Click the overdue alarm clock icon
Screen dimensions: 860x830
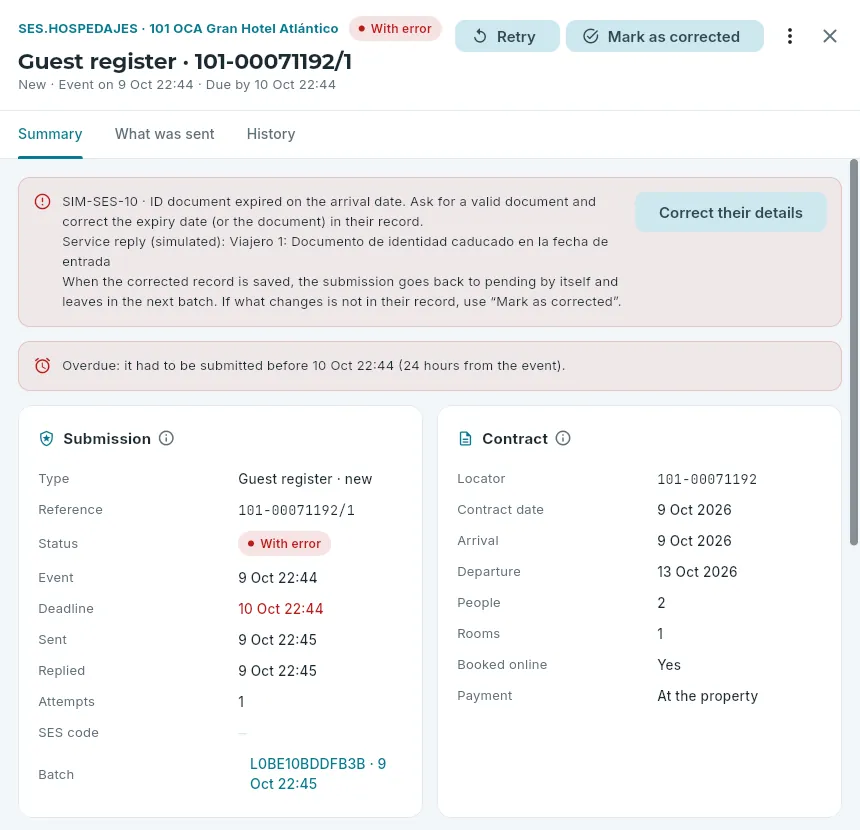coord(42,365)
